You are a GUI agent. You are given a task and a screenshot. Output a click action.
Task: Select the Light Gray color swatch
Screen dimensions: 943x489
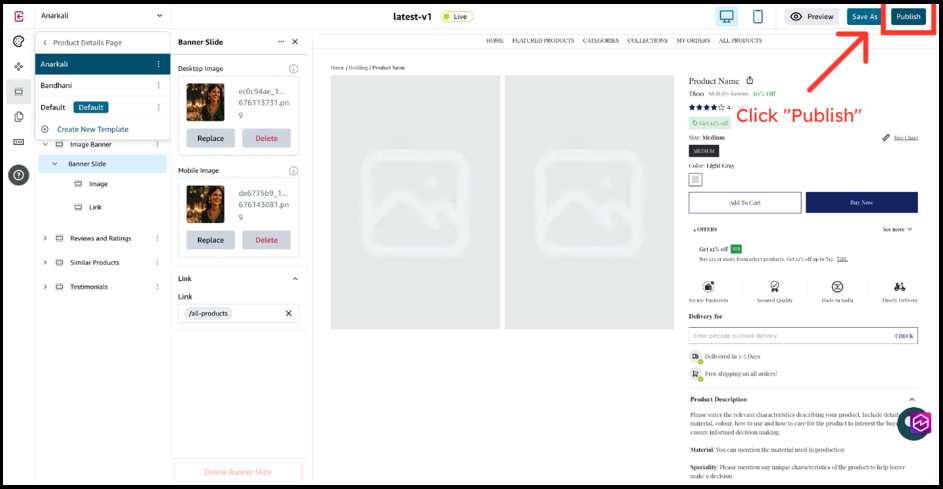[695, 180]
